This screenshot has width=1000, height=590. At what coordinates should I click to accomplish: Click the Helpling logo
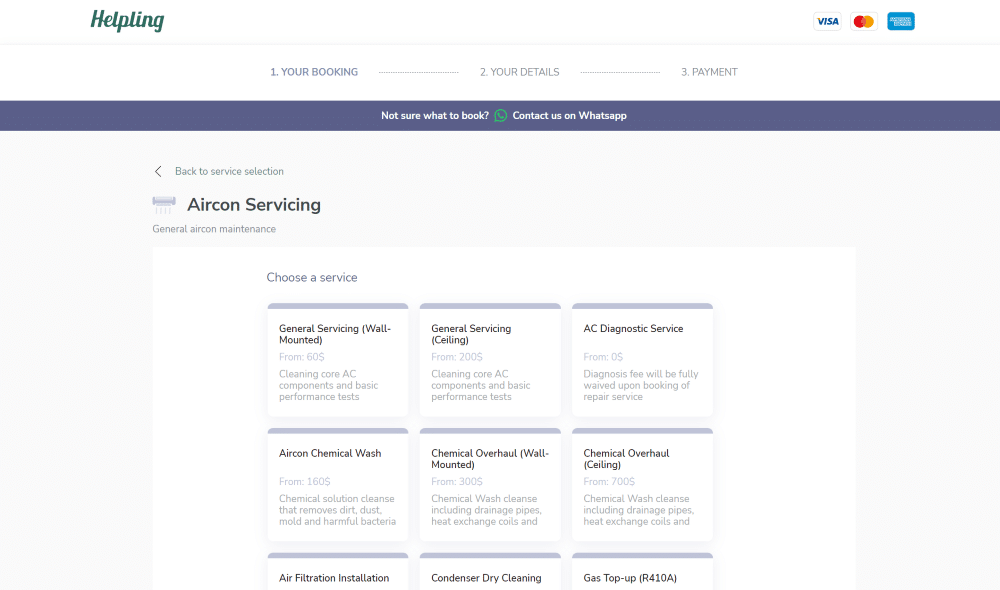[x=127, y=21]
